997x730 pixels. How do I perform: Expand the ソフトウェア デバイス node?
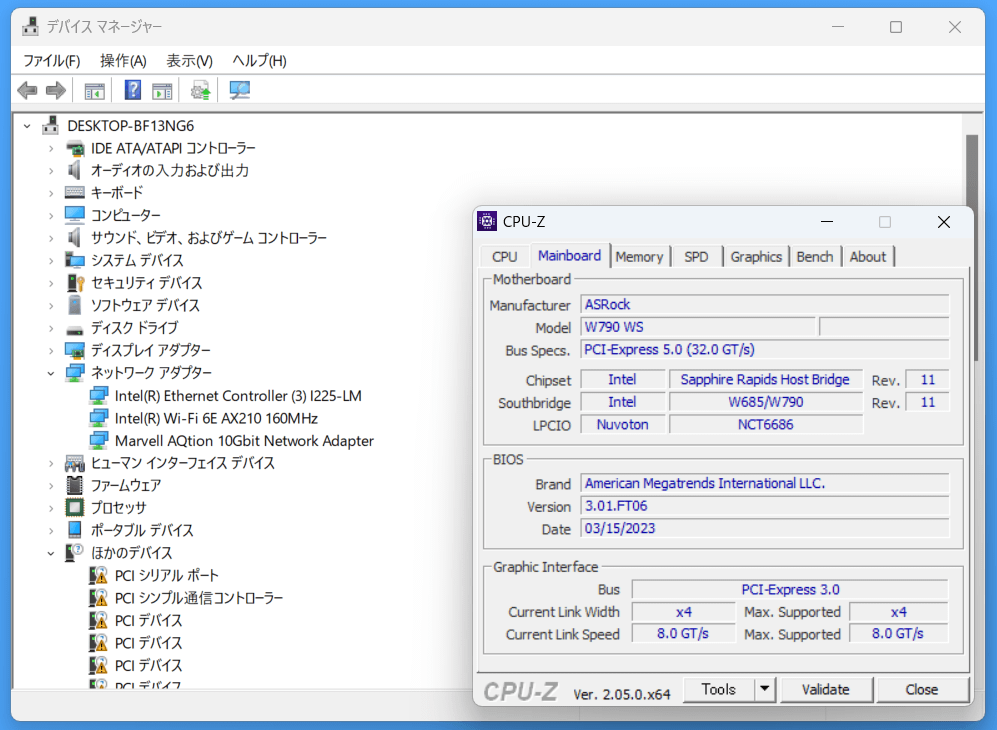point(51,305)
